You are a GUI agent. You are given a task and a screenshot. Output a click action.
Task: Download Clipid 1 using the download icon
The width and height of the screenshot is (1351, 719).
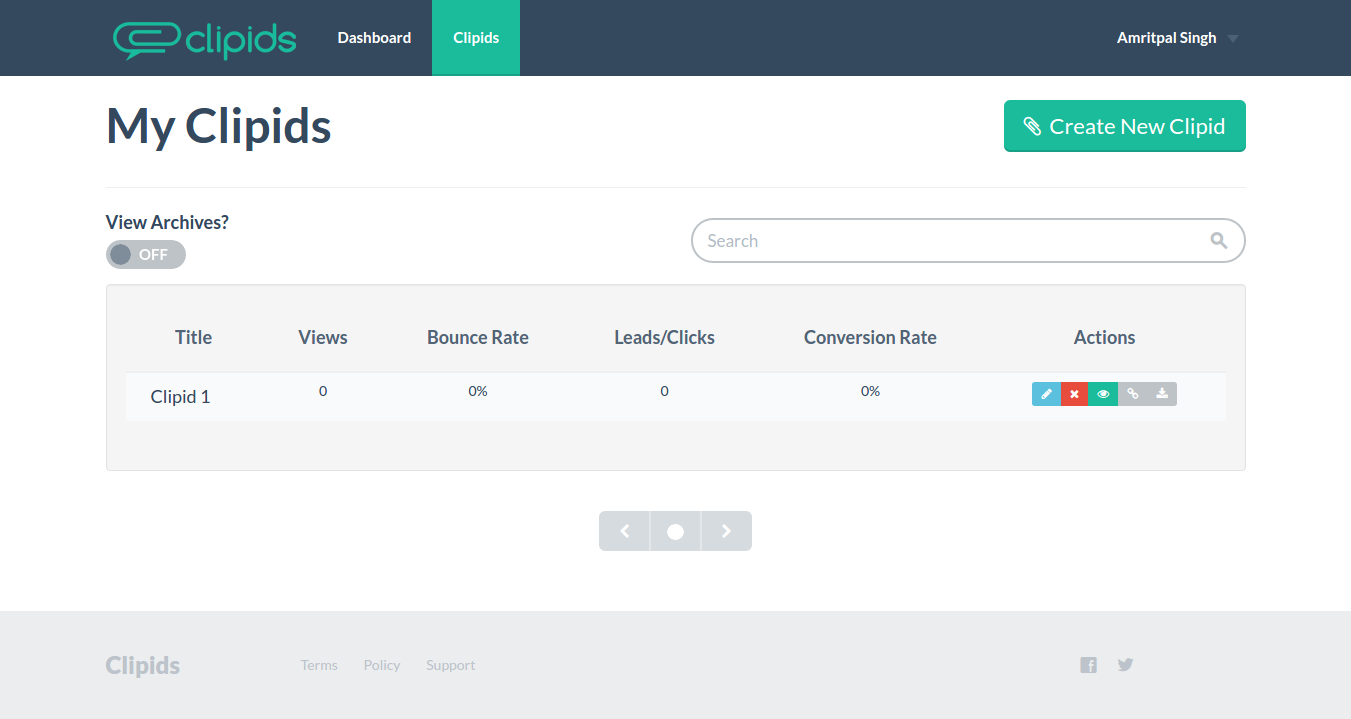point(1162,394)
